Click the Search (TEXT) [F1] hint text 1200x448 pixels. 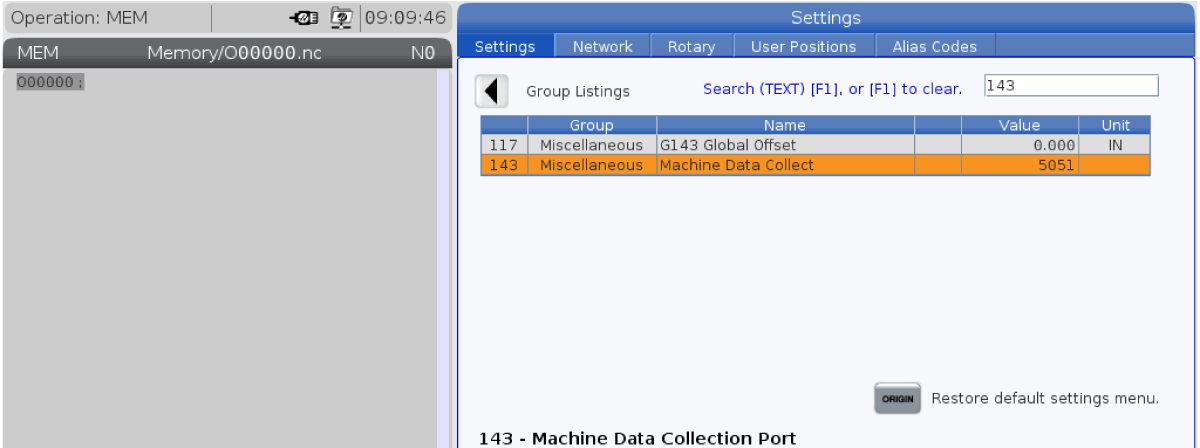832,89
